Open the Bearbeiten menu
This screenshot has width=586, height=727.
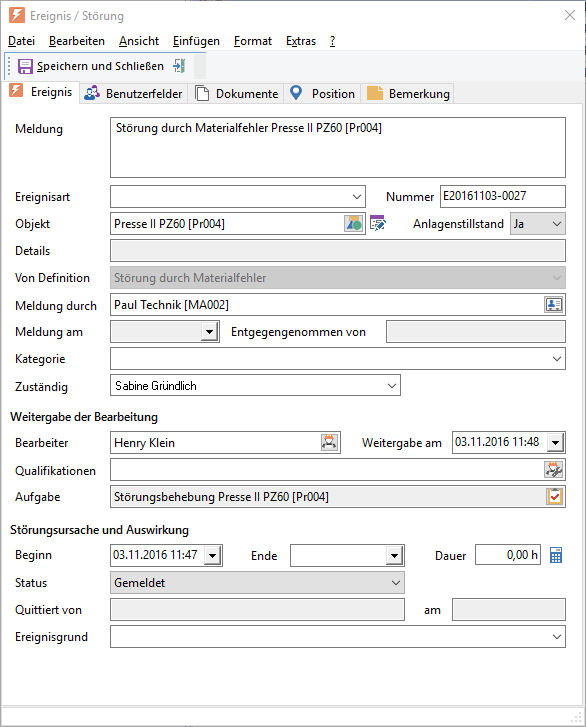tap(77, 41)
